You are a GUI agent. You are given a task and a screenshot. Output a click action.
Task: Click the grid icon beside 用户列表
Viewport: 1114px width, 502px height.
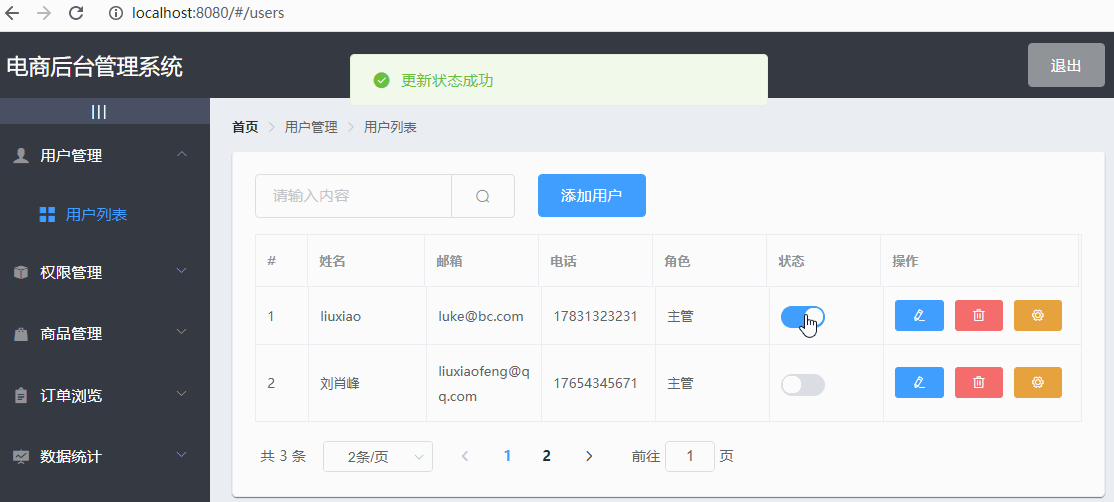coord(47,214)
